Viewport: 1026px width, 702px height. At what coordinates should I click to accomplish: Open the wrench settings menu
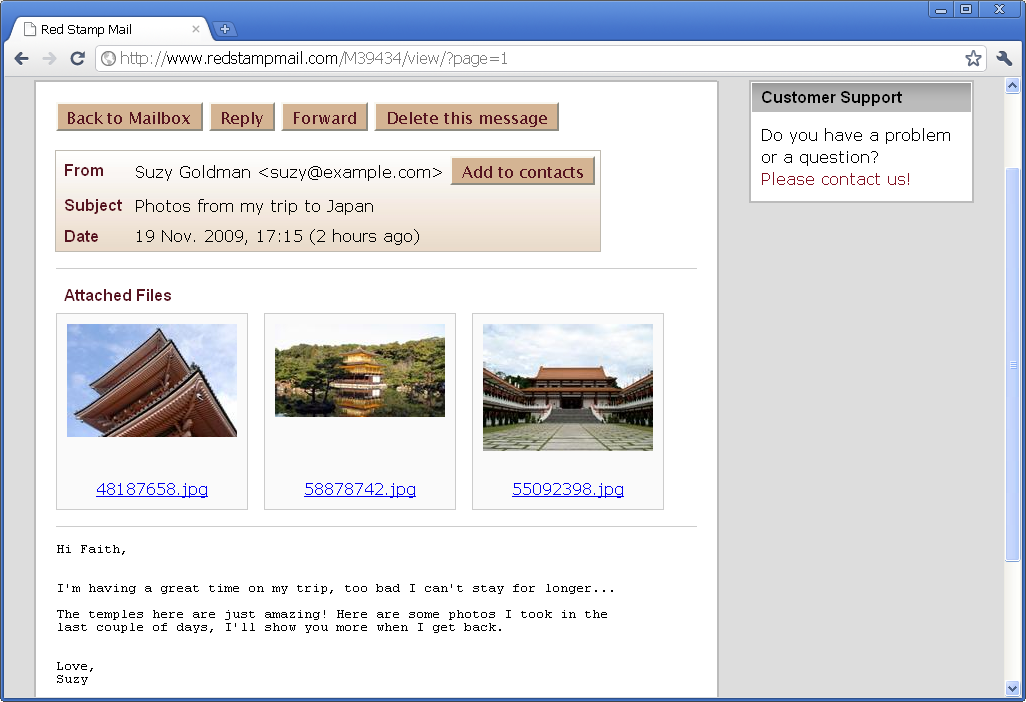1005,59
